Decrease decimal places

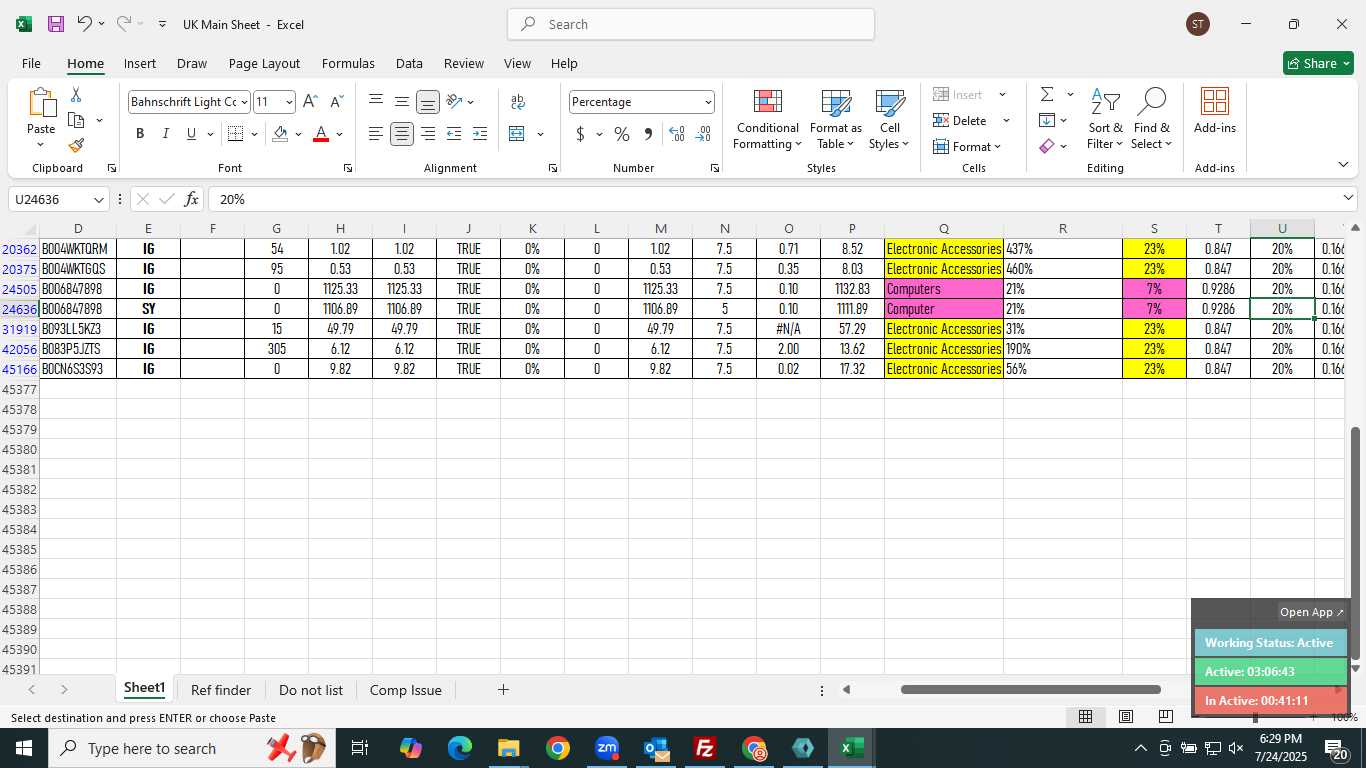click(x=703, y=134)
